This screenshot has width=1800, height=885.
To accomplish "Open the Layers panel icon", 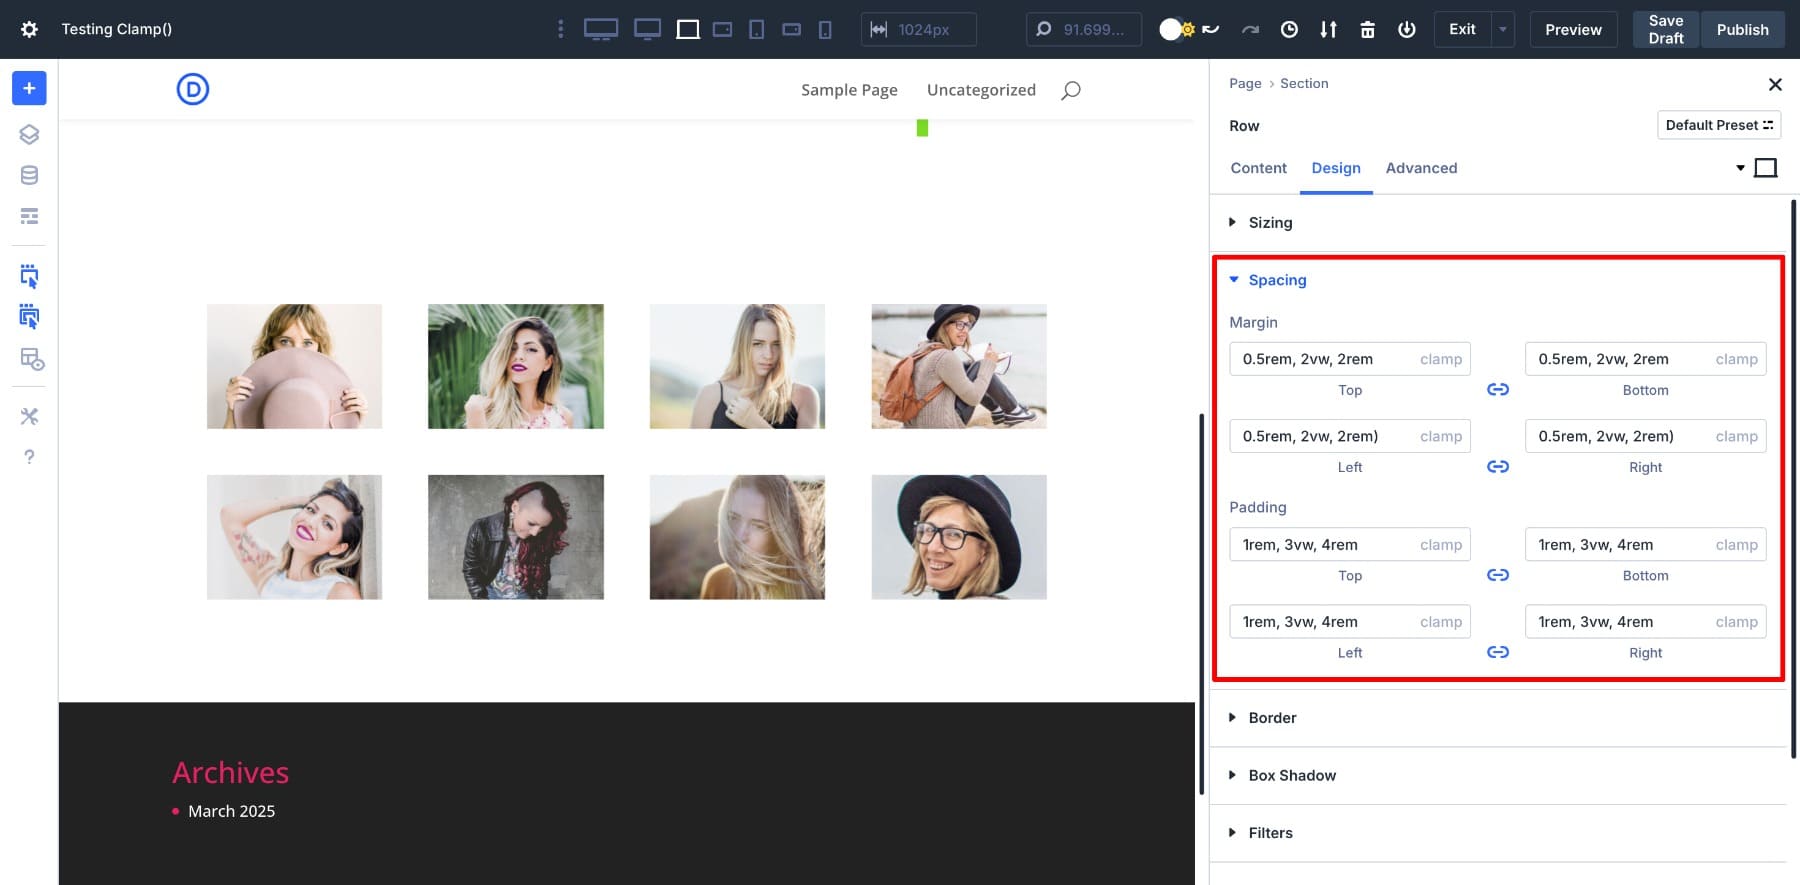I will 29,134.
